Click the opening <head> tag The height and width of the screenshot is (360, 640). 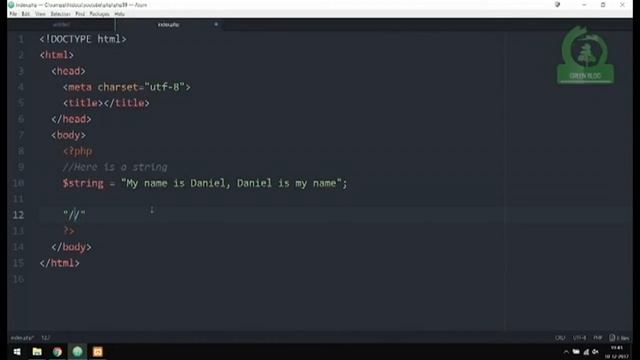69,71
